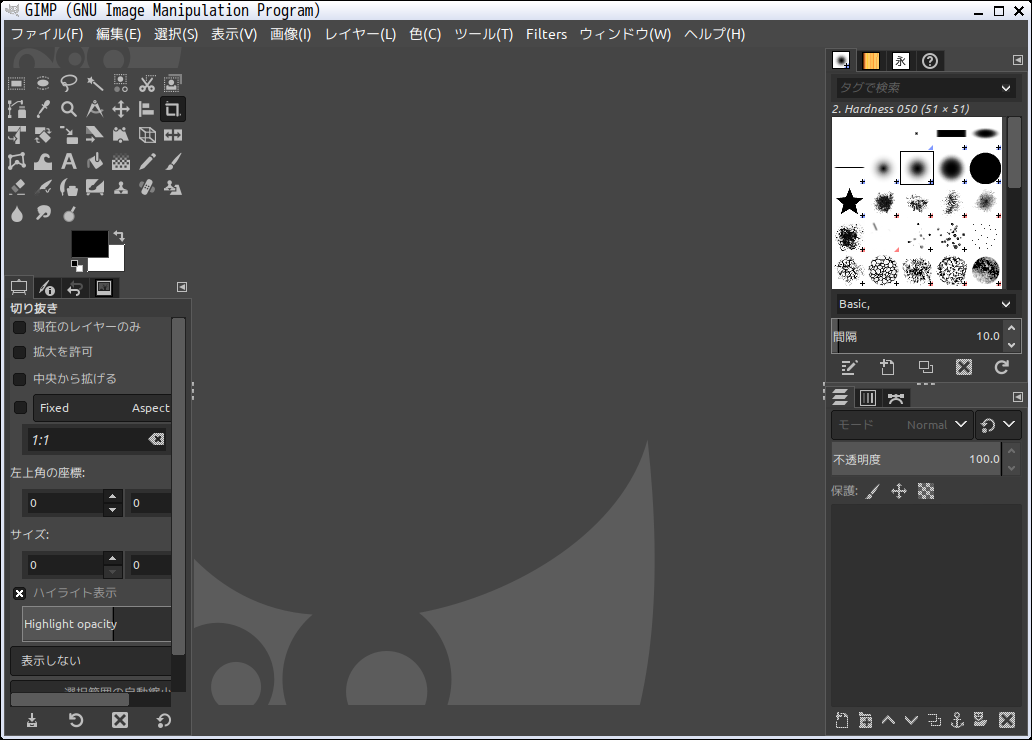
Task: Clear the 1:1 aspect ratio entry
Action: coord(156,439)
